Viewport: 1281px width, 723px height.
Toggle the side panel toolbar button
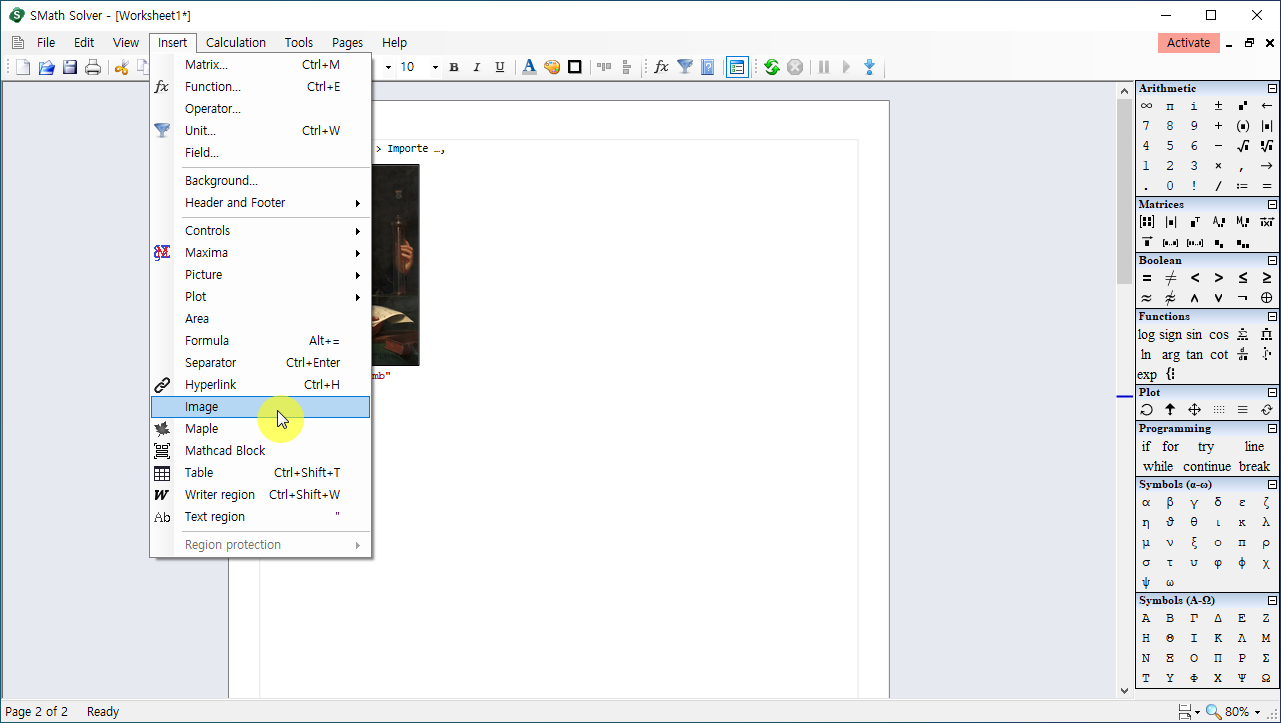click(737, 67)
